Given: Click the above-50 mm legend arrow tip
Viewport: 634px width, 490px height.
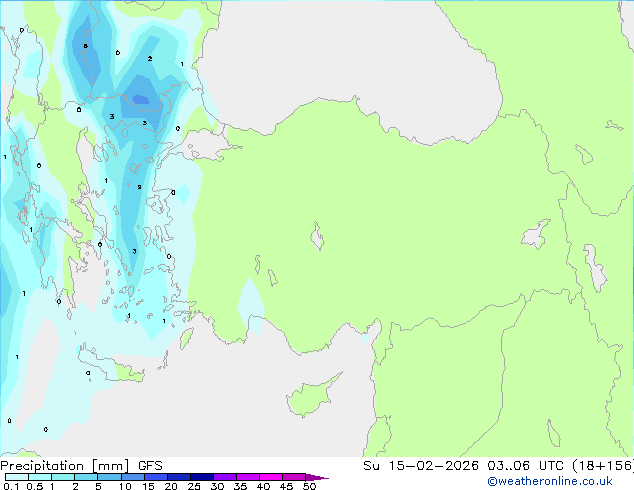Looking at the screenshot, I should pyautogui.click(x=317, y=477).
